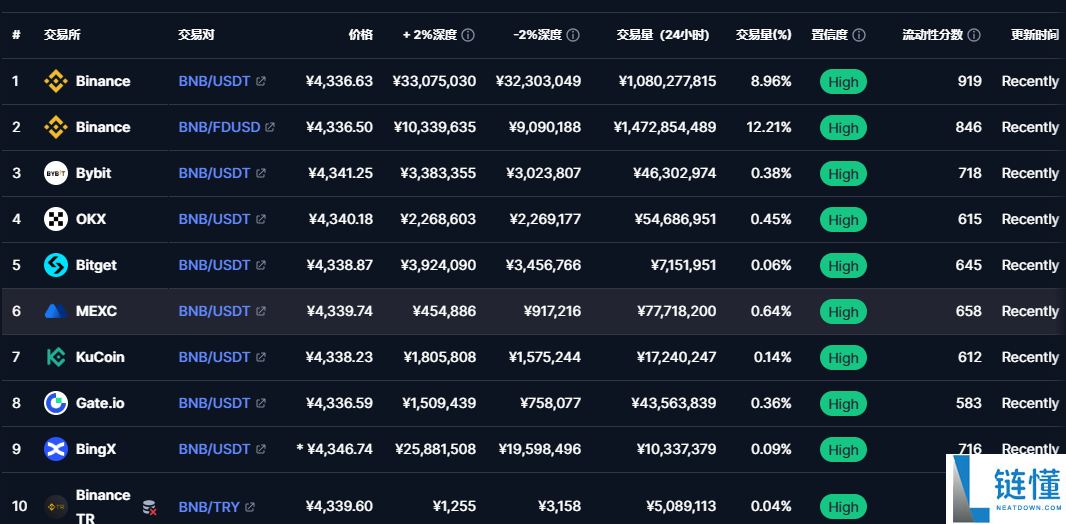The width and height of the screenshot is (1066, 524).
Task: Click external link icon beside BNB/TRY
Action: pos(250,507)
